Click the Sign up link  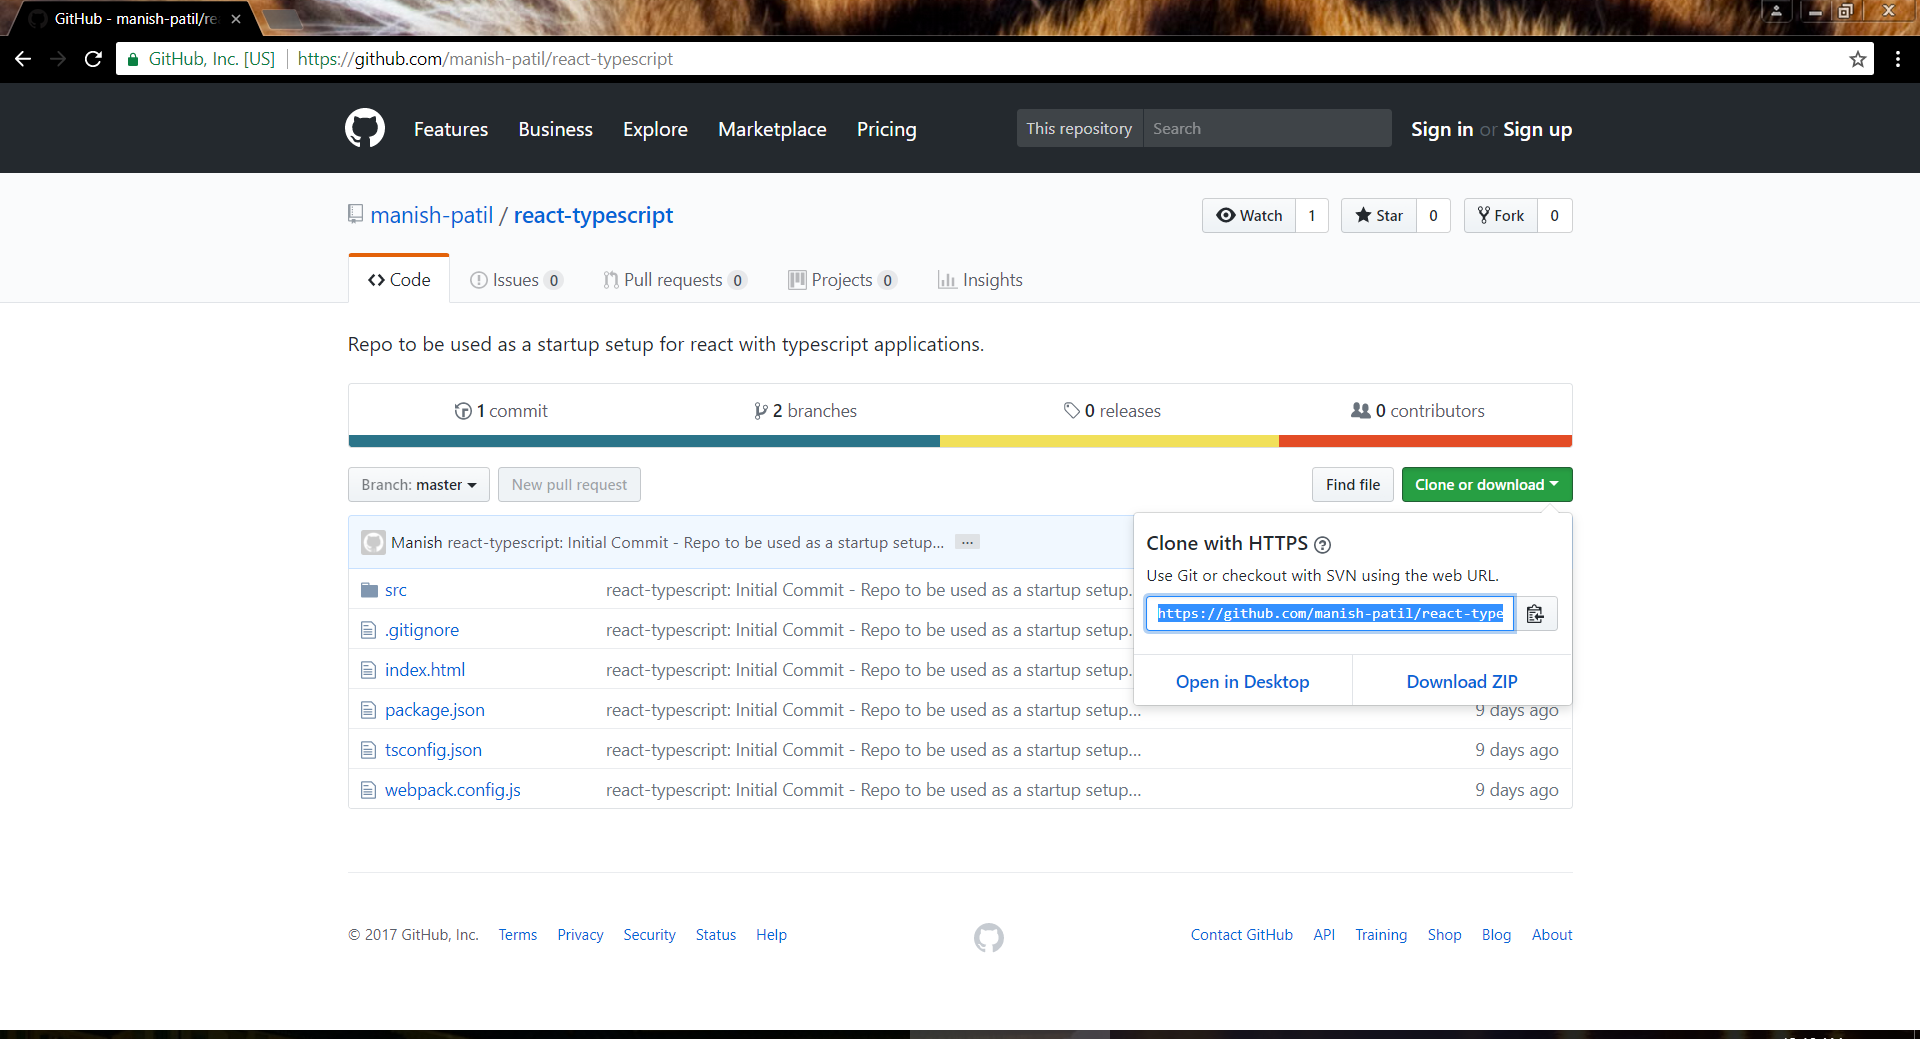[x=1537, y=129]
